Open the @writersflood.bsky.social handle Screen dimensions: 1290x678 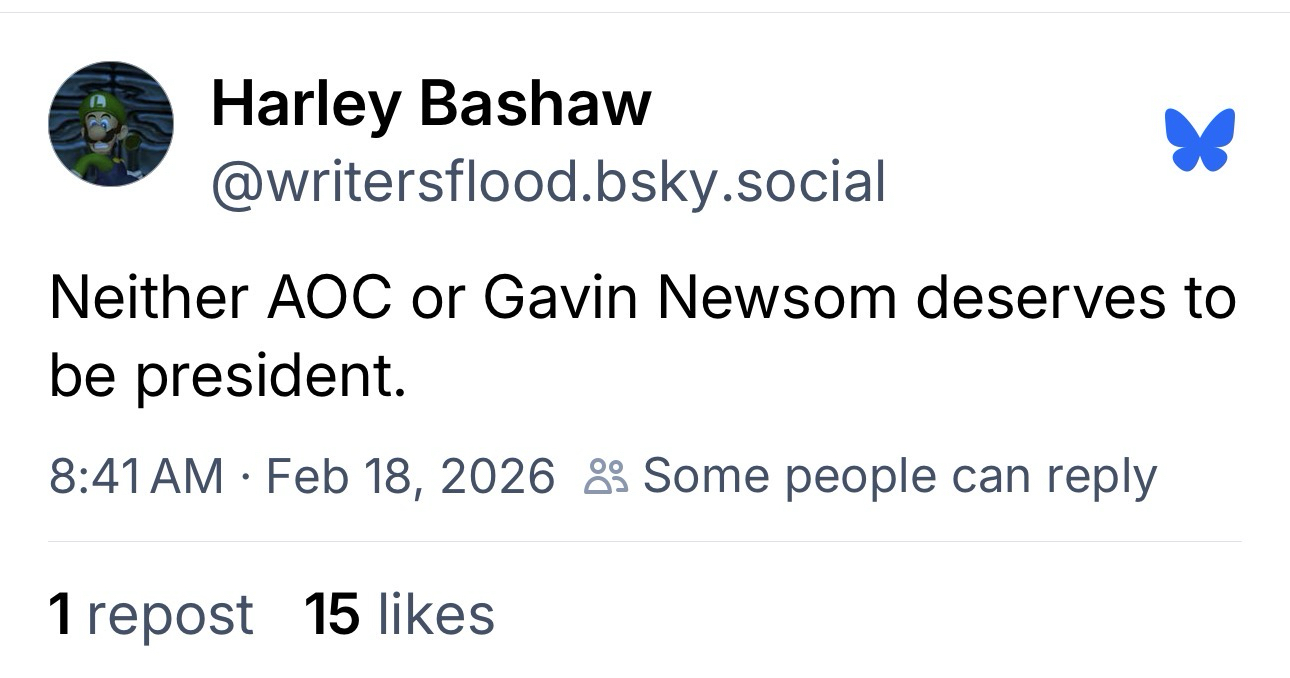[x=548, y=182]
